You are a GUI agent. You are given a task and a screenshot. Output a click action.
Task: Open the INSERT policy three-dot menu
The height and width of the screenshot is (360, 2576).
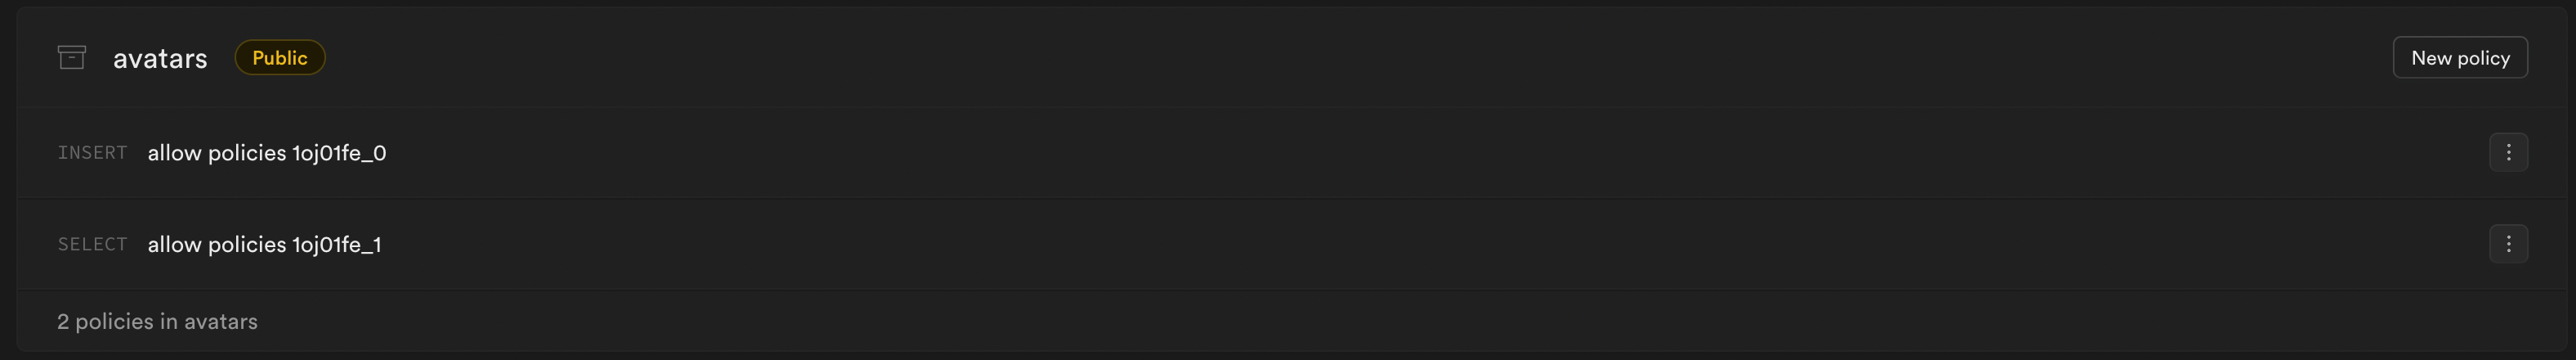pyautogui.click(x=2507, y=153)
